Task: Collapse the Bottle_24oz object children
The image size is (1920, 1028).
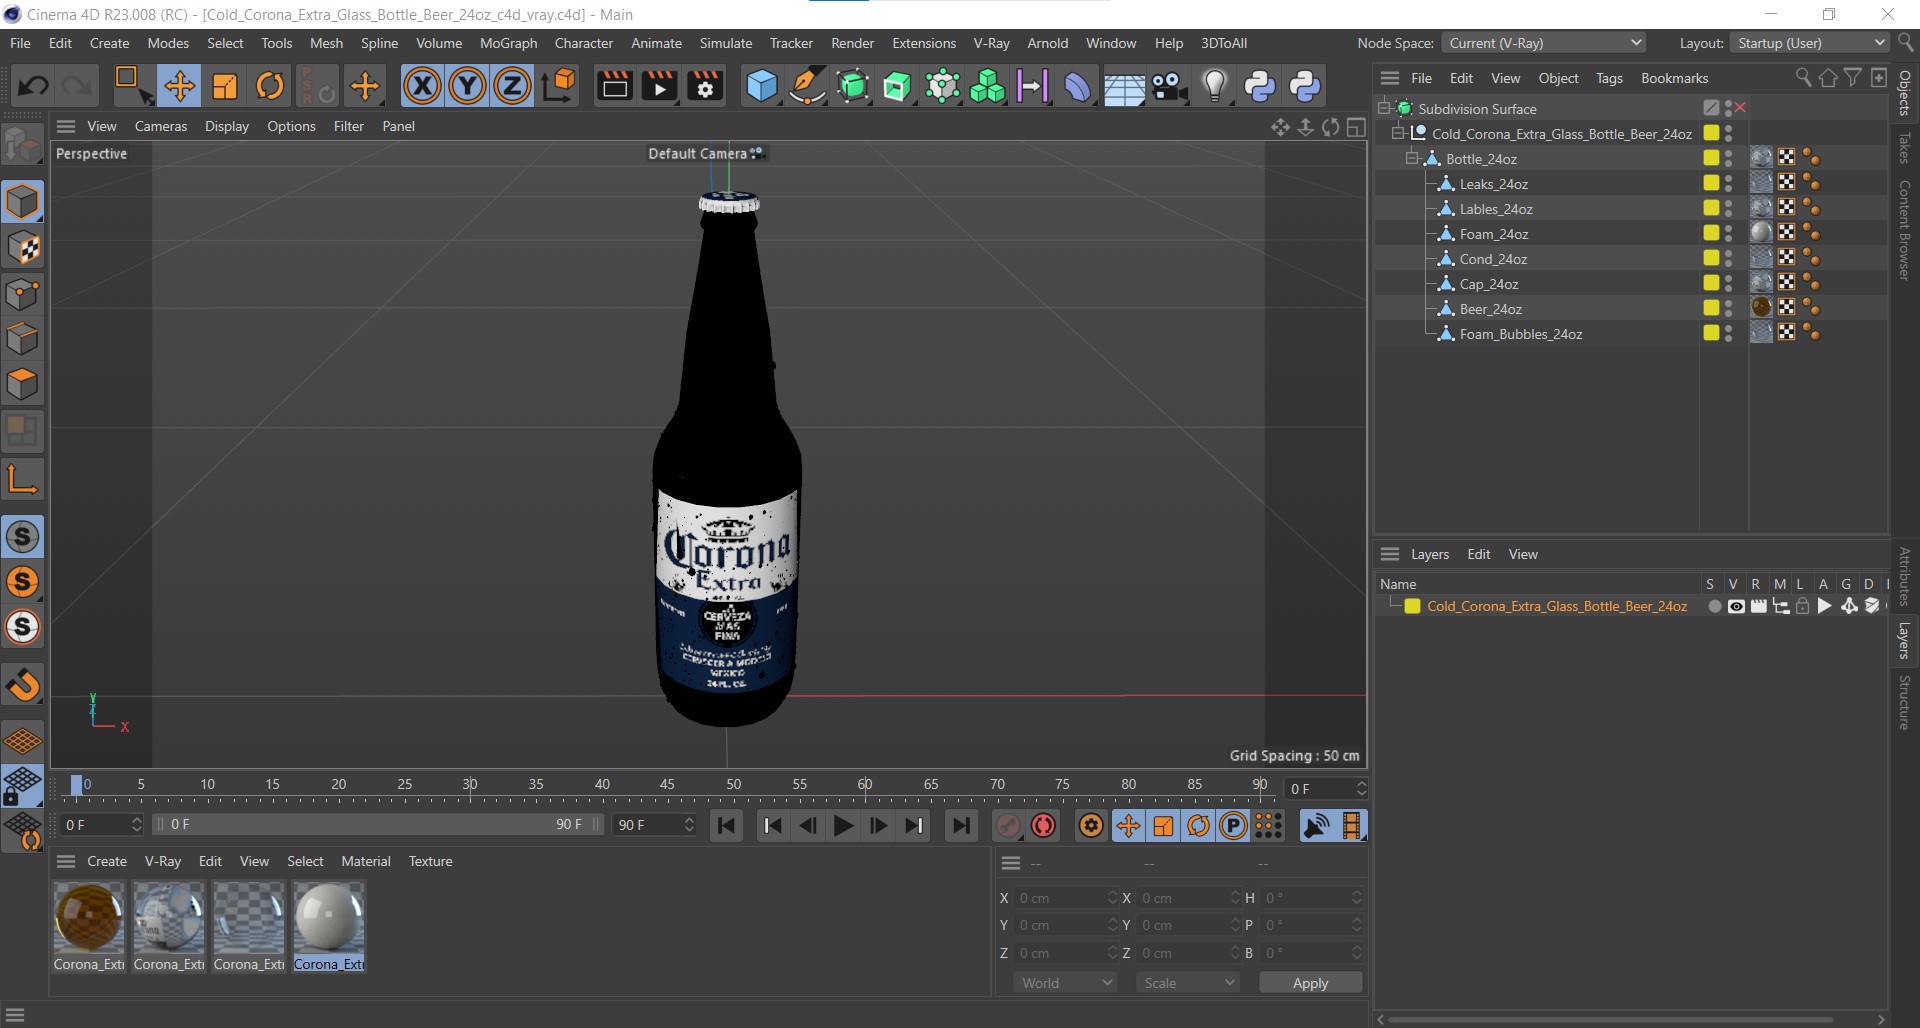Action: tap(1412, 158)
